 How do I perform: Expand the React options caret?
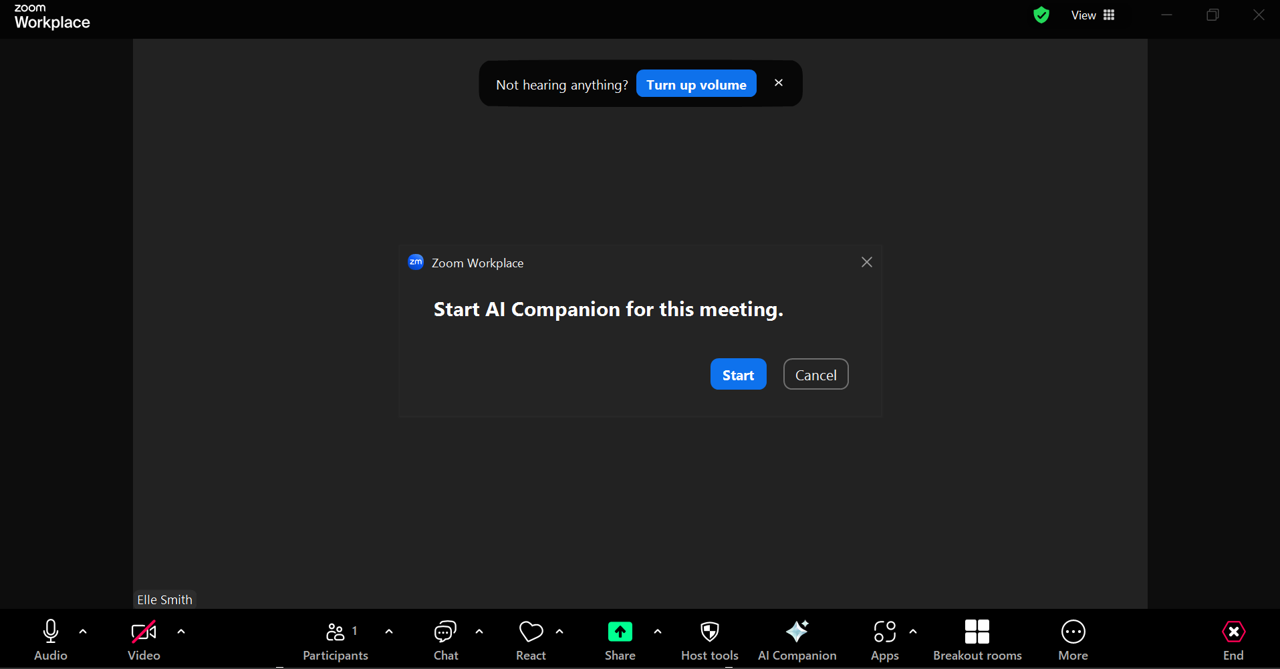coord(559,632)
